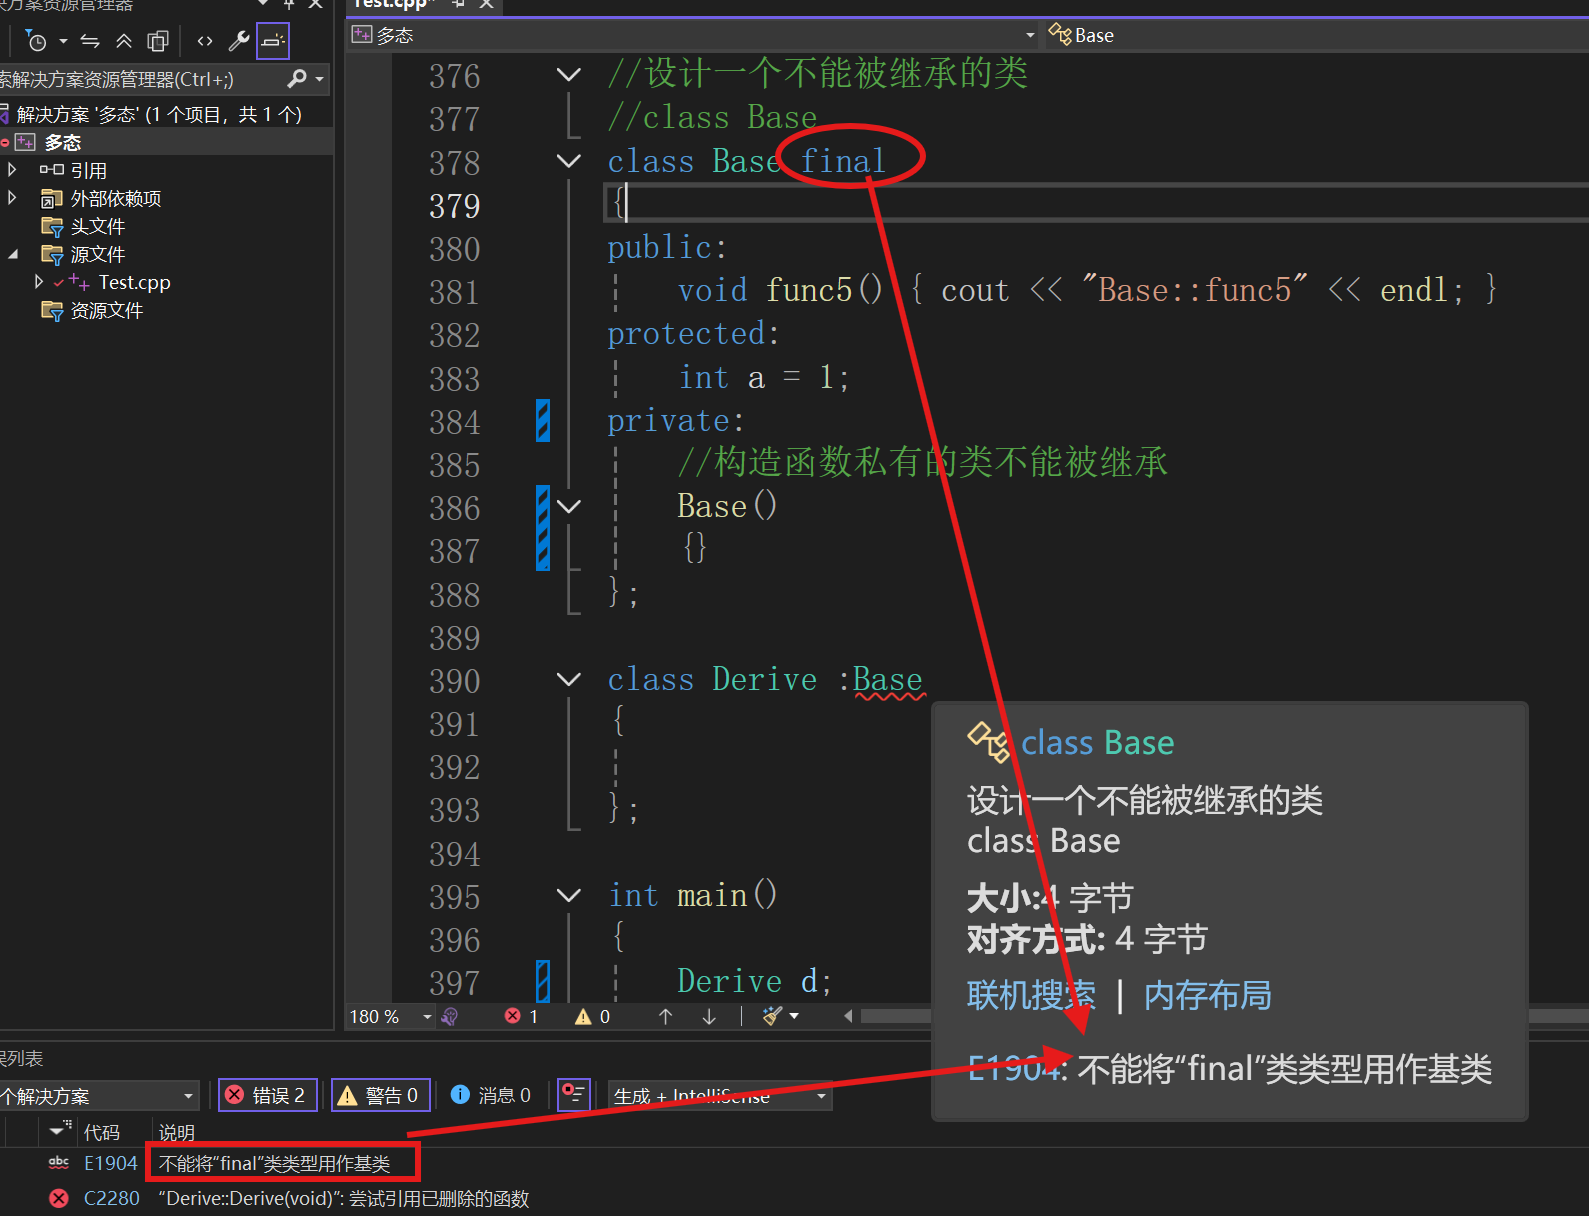Go to previous issue up arrow

666,1017
